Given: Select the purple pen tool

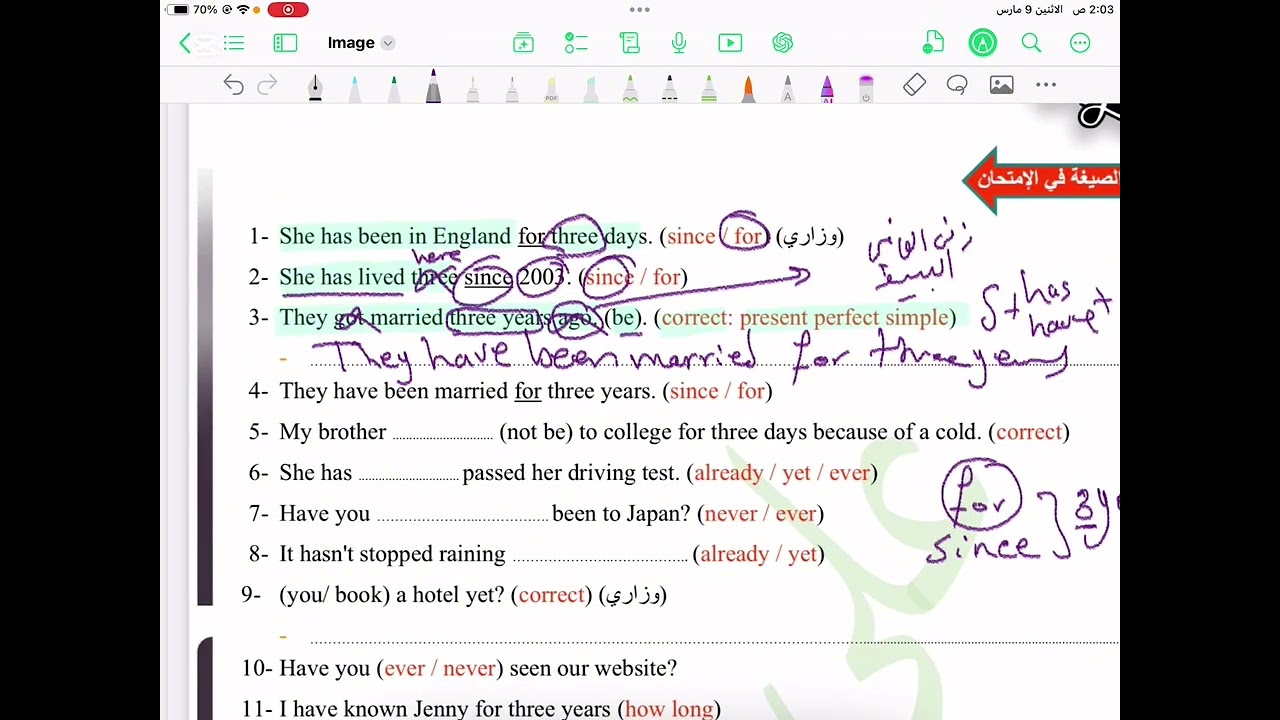Looking at the screenshot, I should 433,86.
